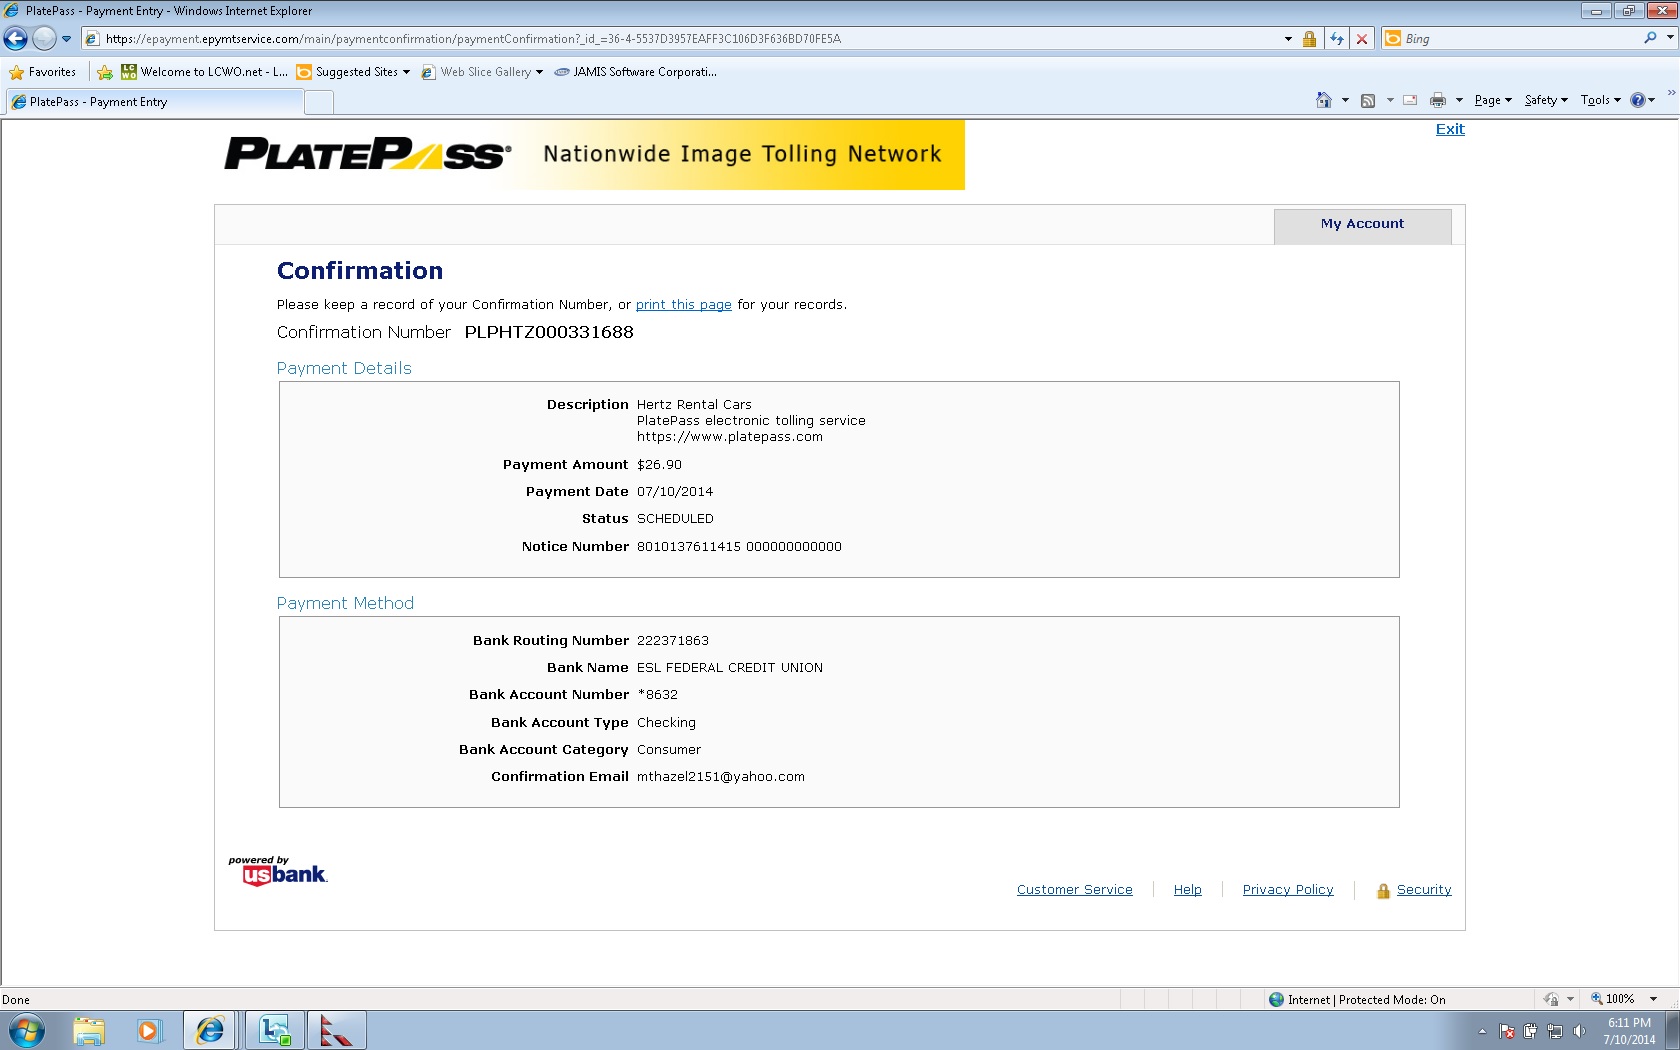
Task: Click the search magnifier icon
Action: pyautogui.click(x=1650, y=38)
